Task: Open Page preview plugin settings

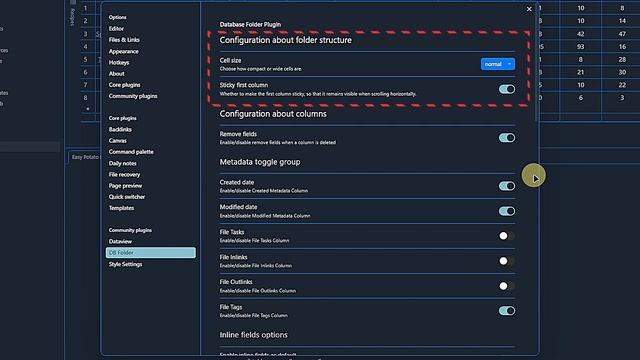Action: [x=125, y=186]
